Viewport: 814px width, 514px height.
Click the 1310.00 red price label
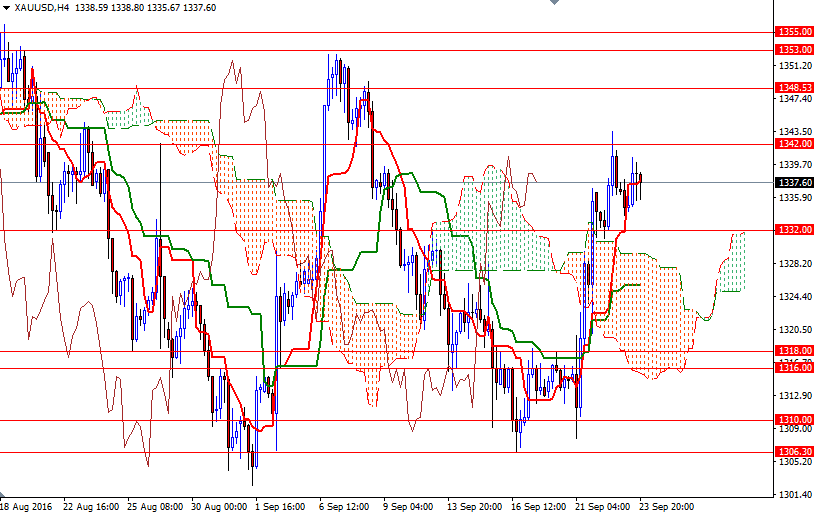(794, 419)
